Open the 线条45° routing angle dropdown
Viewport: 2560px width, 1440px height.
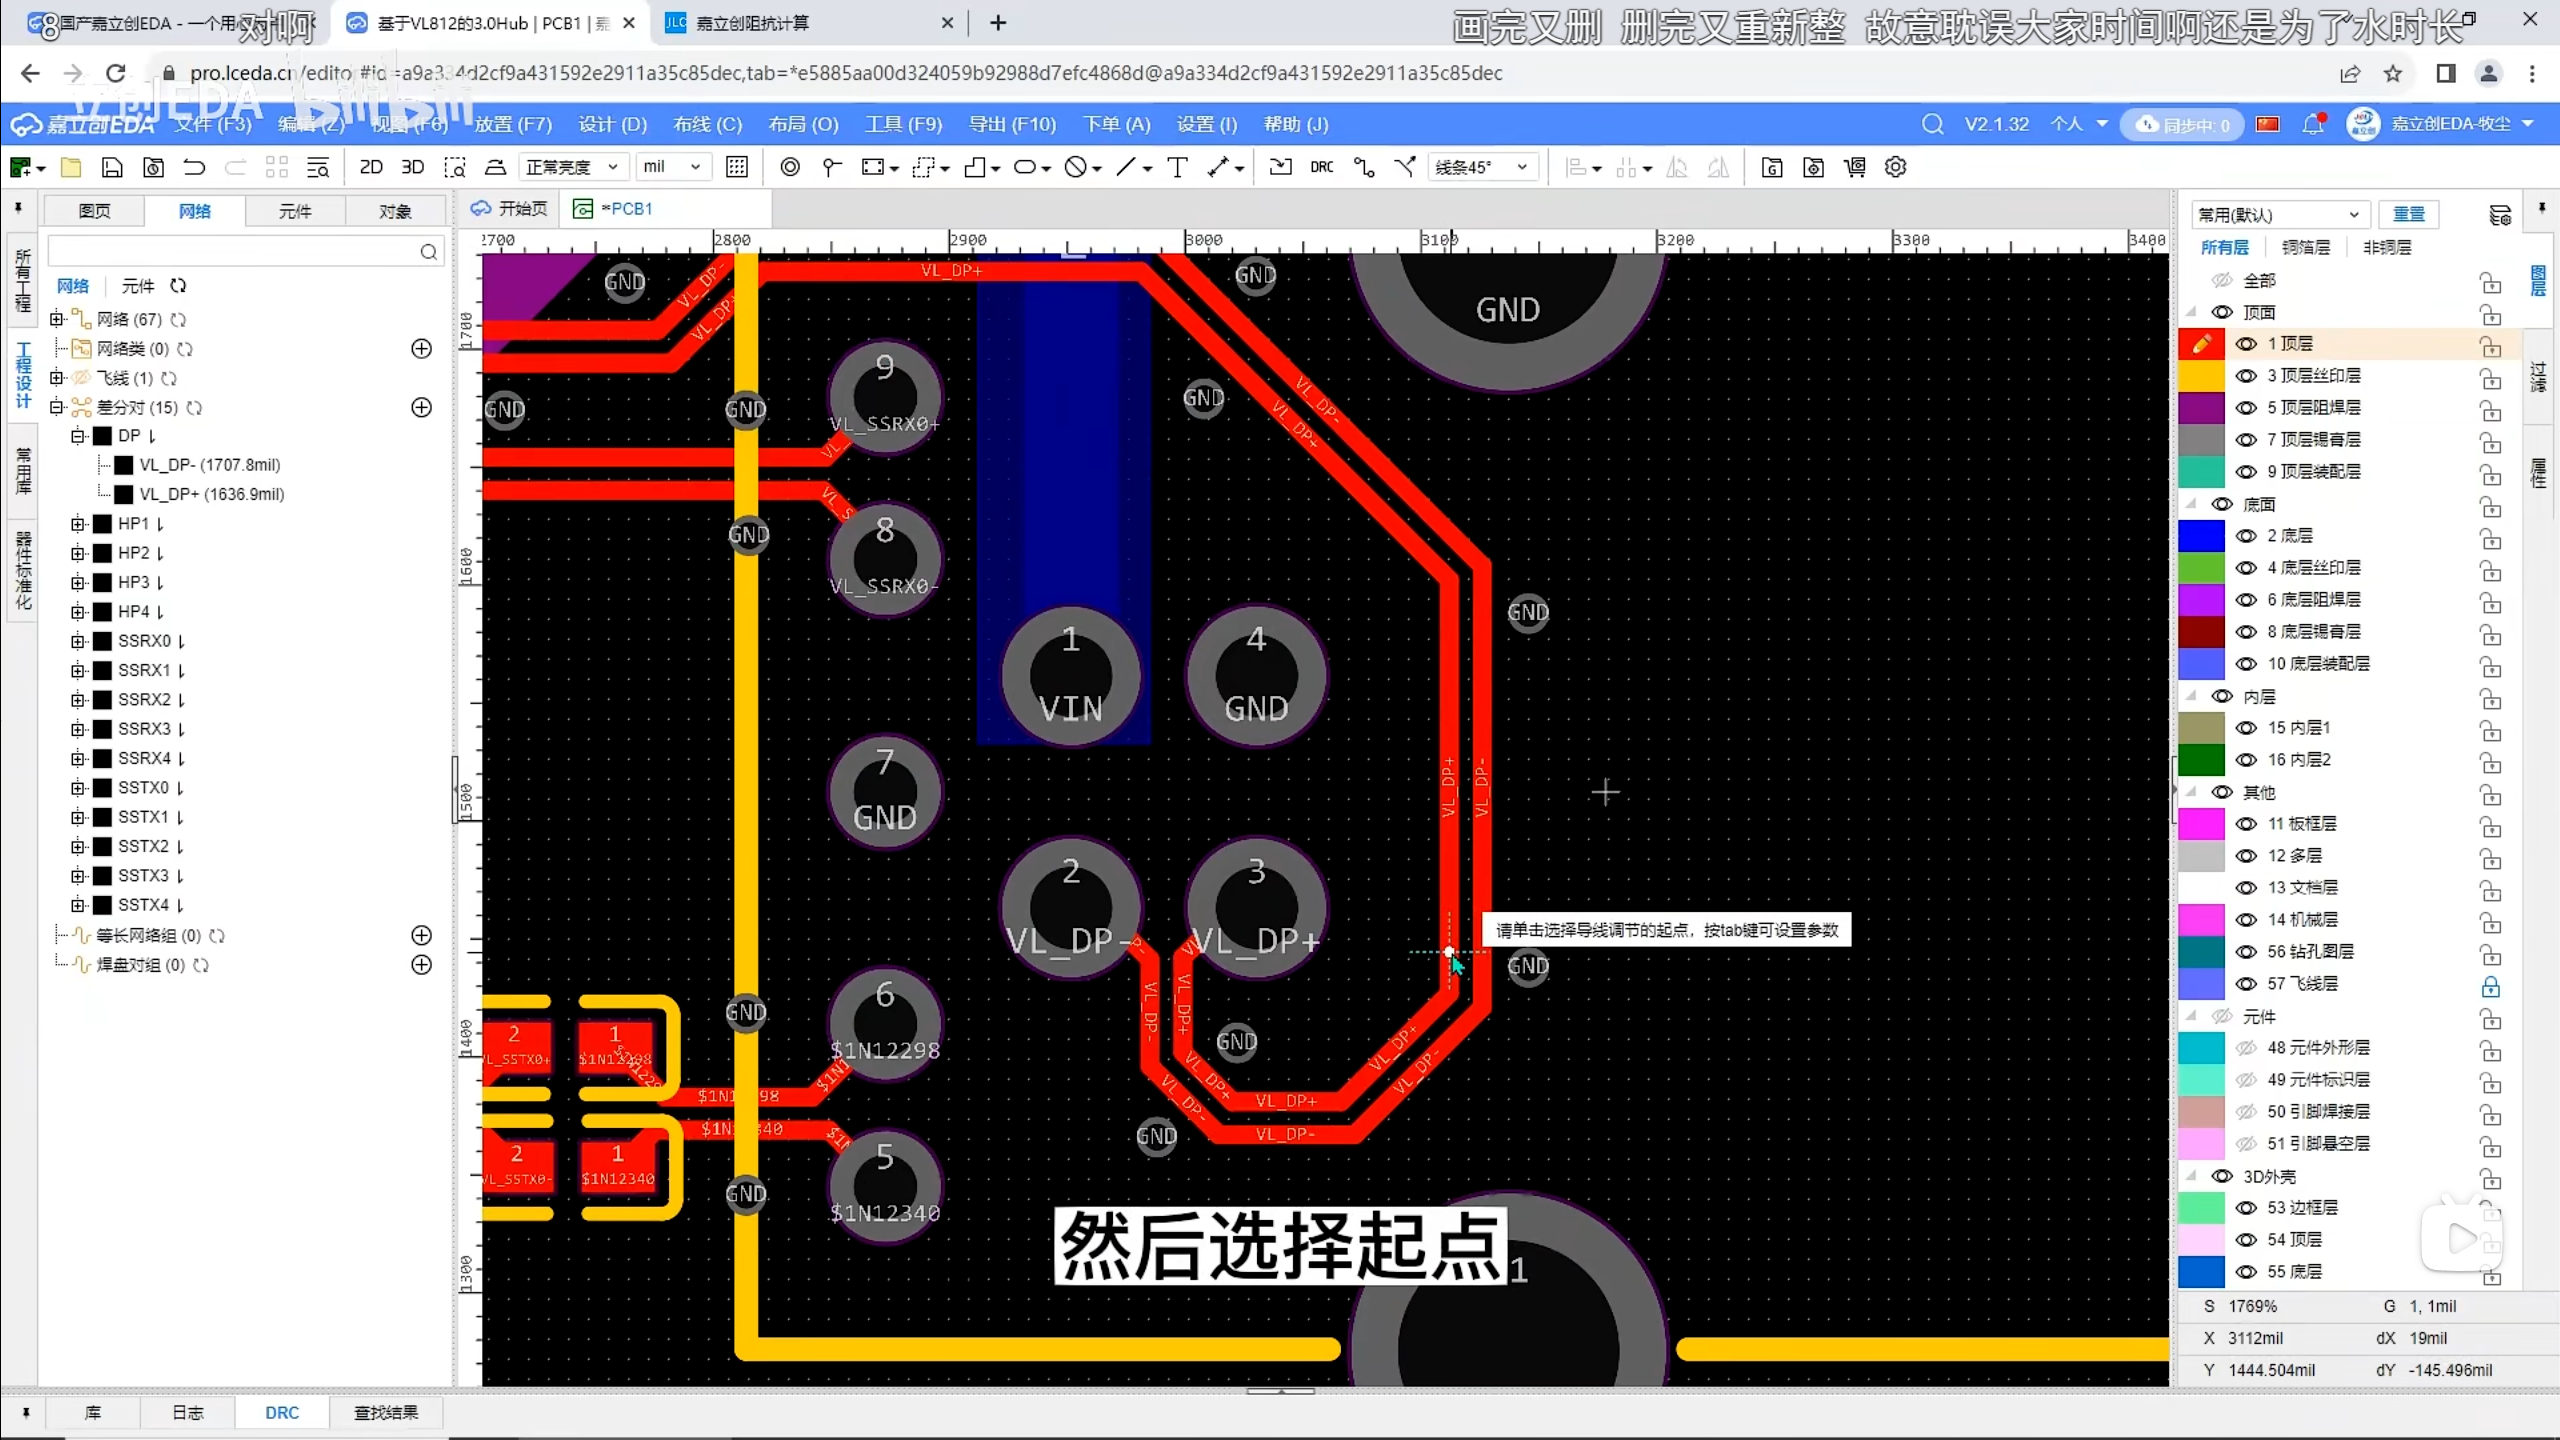pos(1481,167)
